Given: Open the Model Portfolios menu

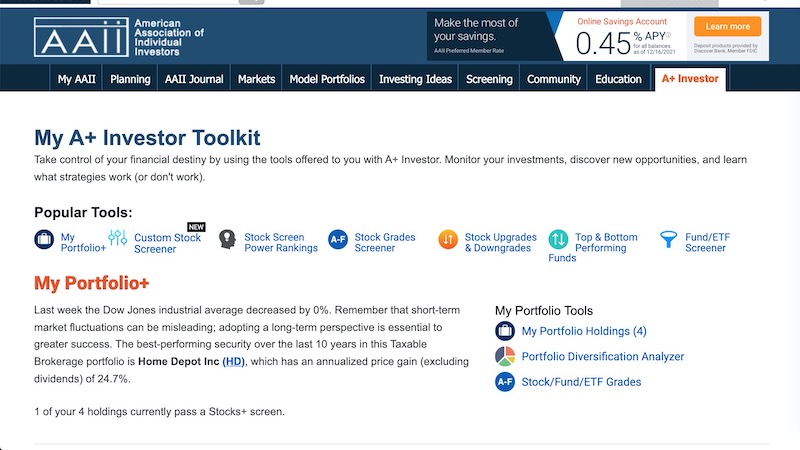Looking at the screenshot, I should (x=327, y=79).
